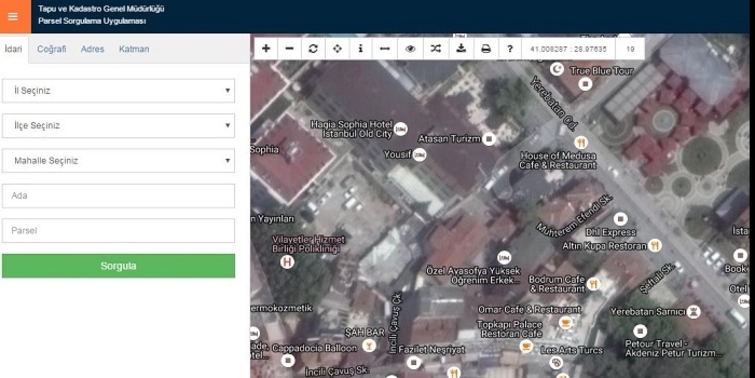Click the Atasan Turizm map marker
Image resolution: width=755 pixels, height=378 pixels.
[489, 139]
